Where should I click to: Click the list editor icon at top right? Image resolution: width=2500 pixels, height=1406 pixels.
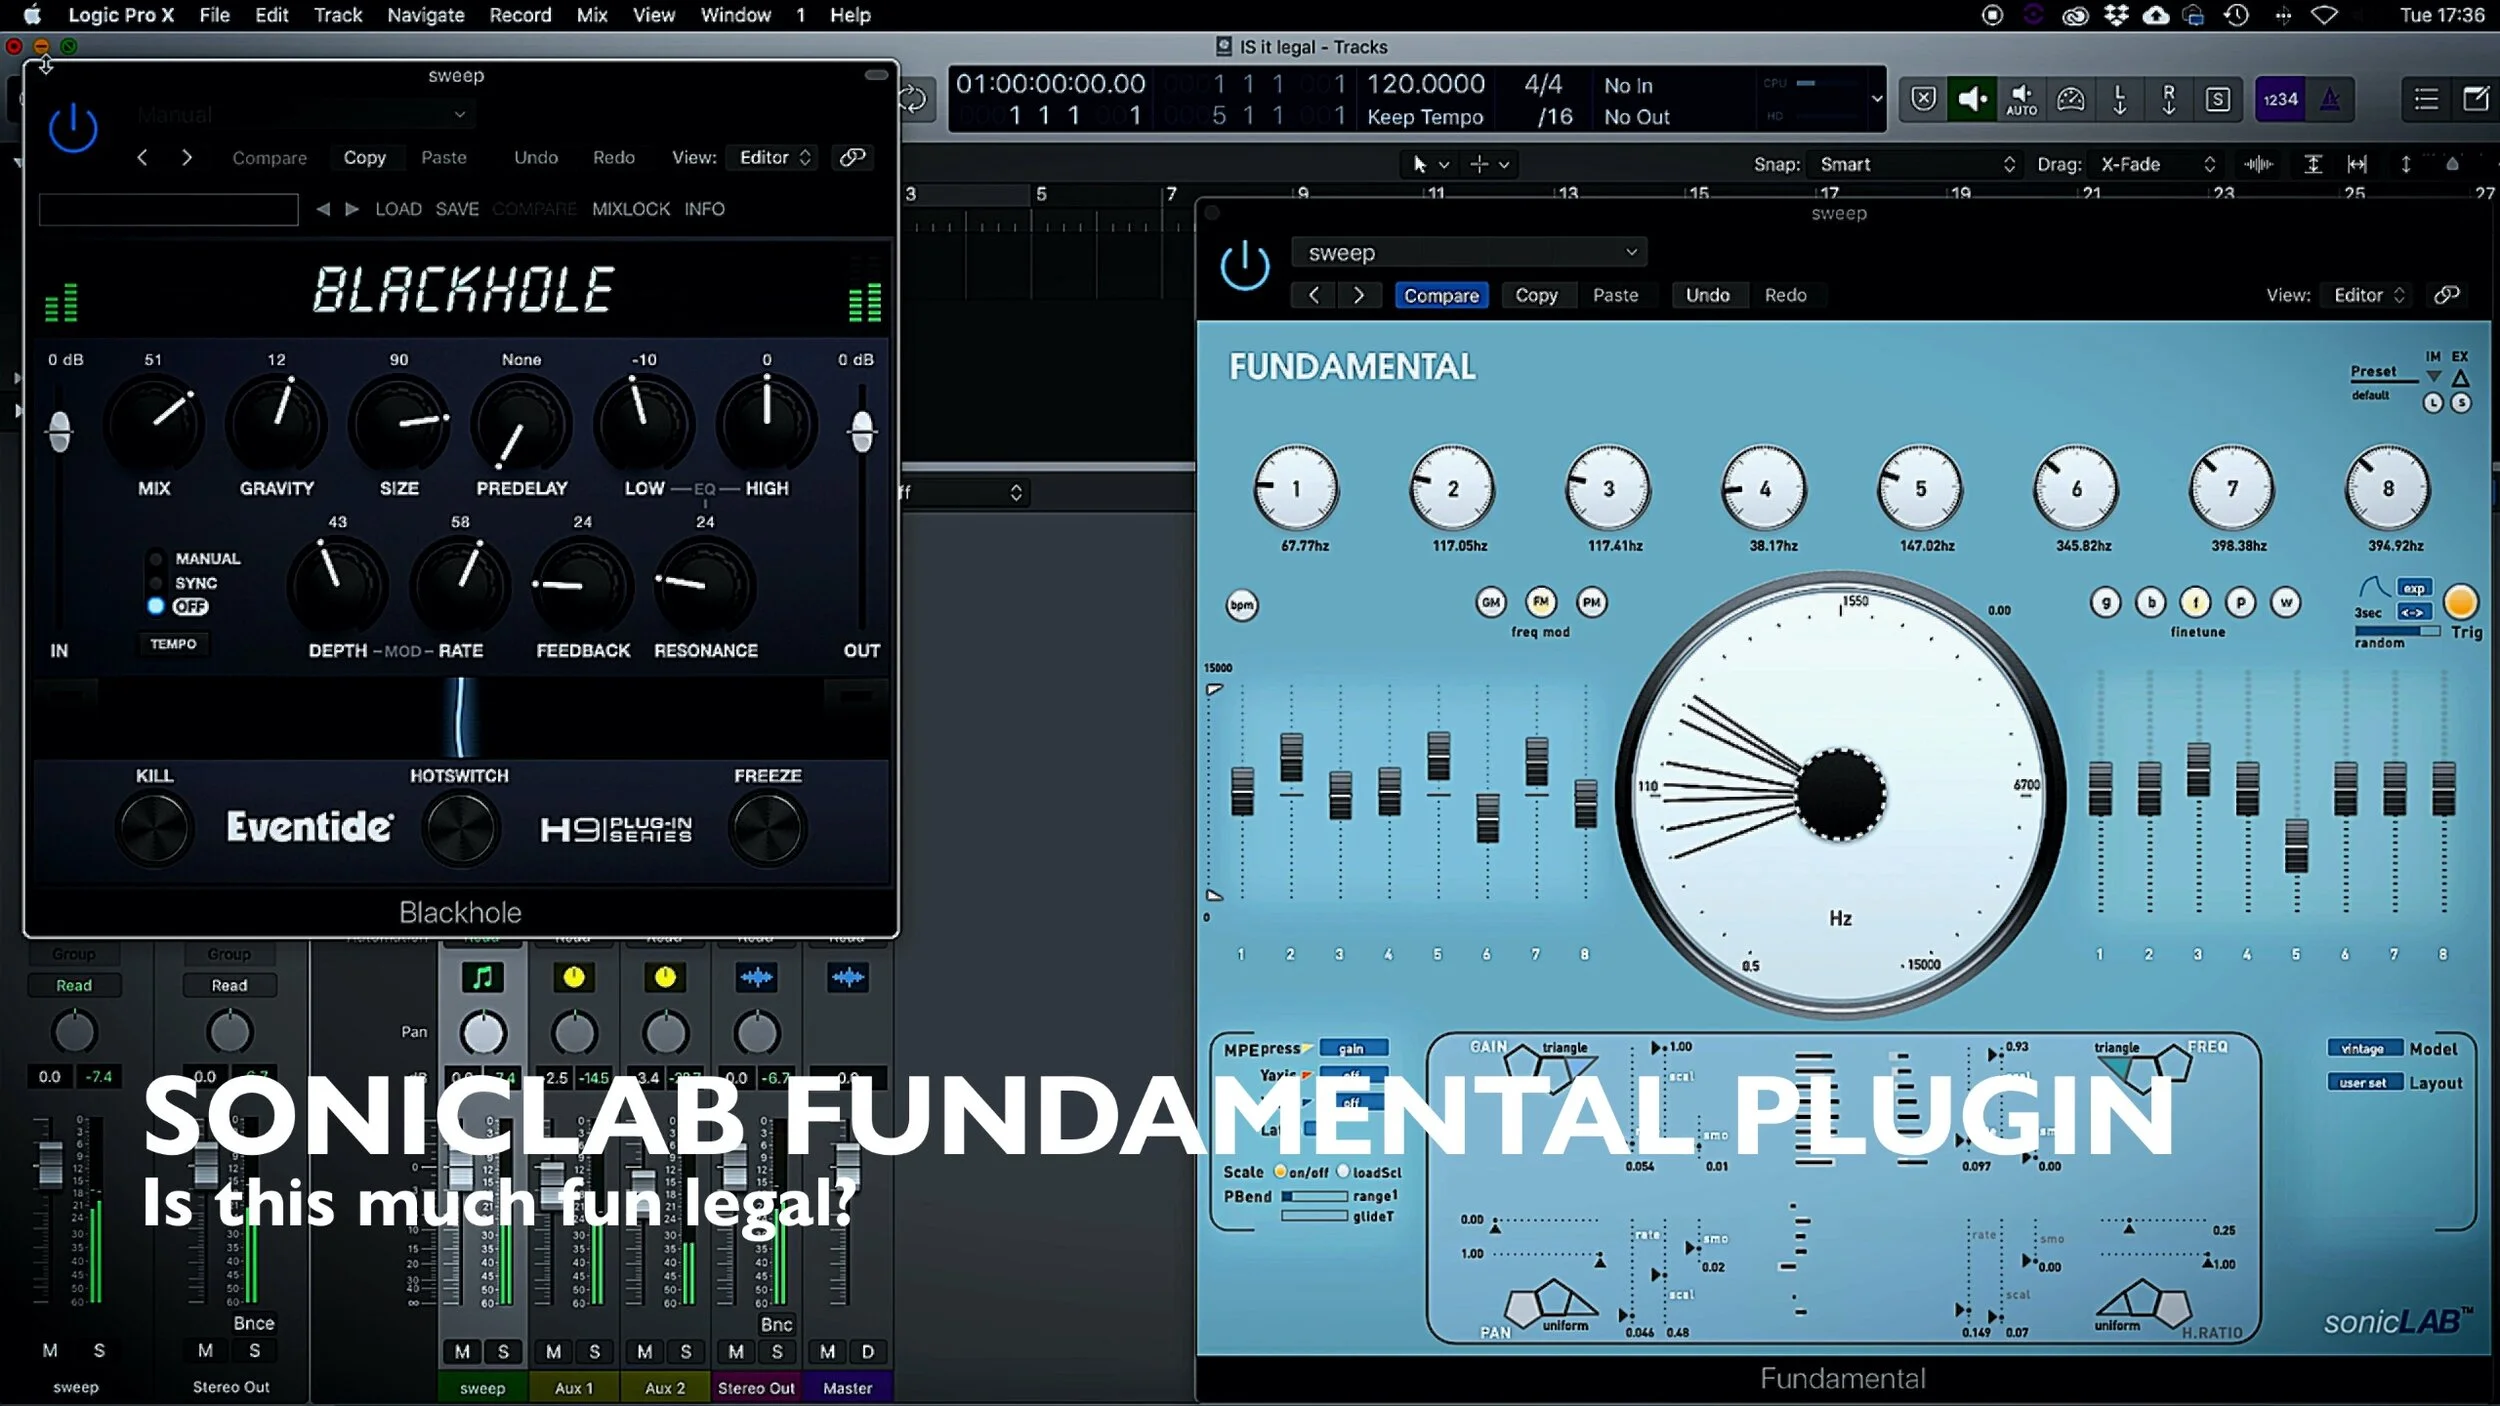(2425, 99)
